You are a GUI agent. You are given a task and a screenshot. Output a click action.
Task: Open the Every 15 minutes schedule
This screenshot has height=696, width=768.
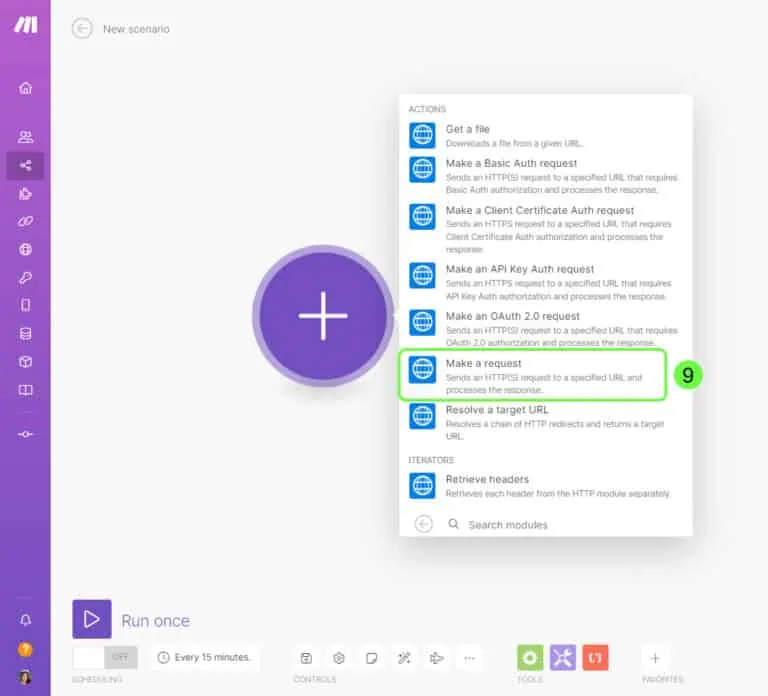click(204, 657)
